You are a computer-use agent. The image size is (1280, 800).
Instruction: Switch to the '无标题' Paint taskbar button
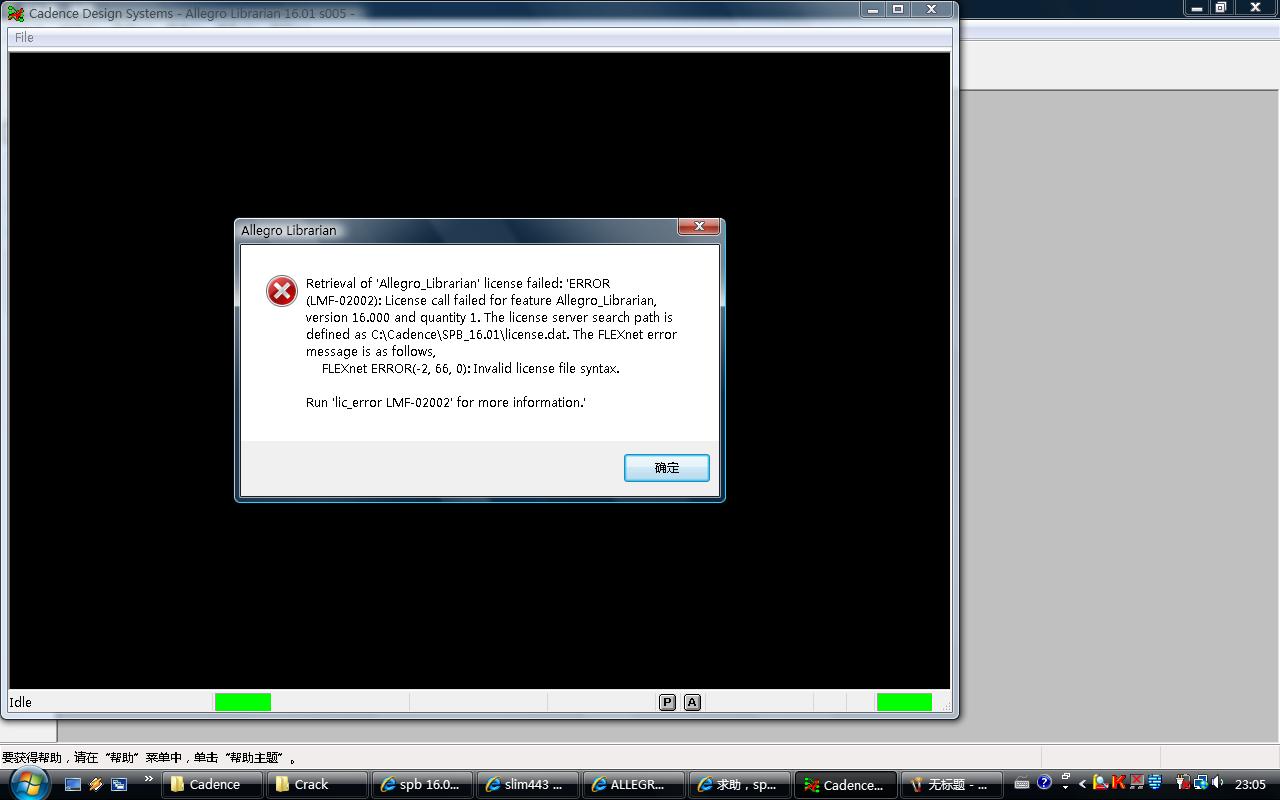click(952, 785)
